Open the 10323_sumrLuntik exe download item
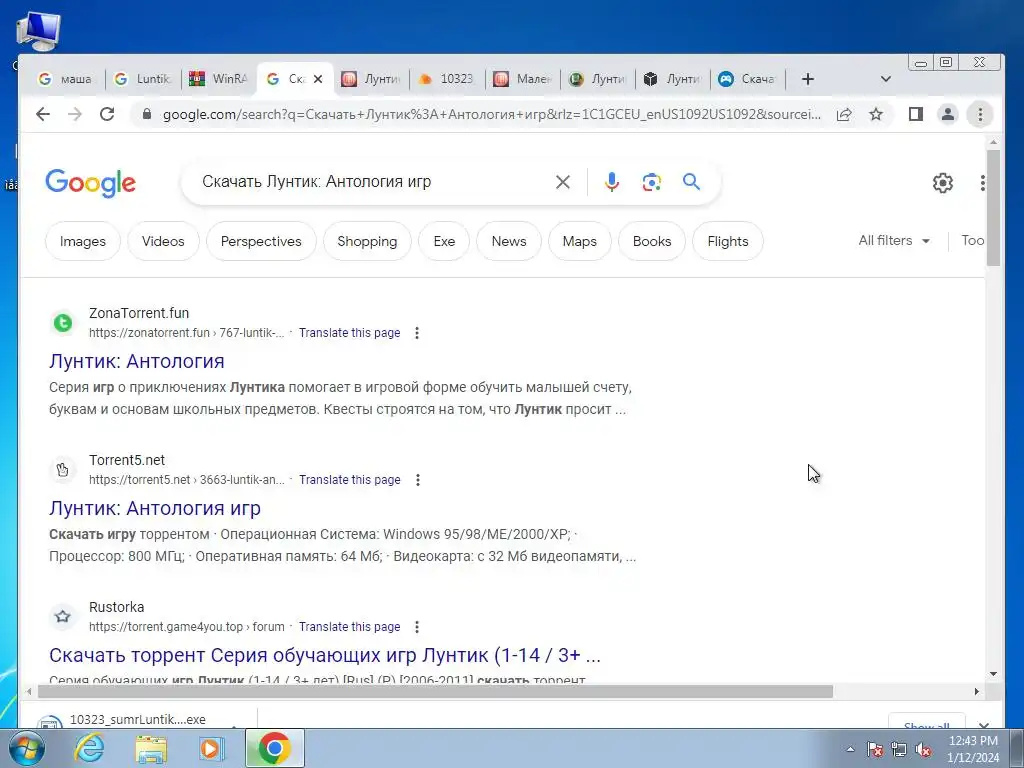1024x768 pixels. point(137,719)
